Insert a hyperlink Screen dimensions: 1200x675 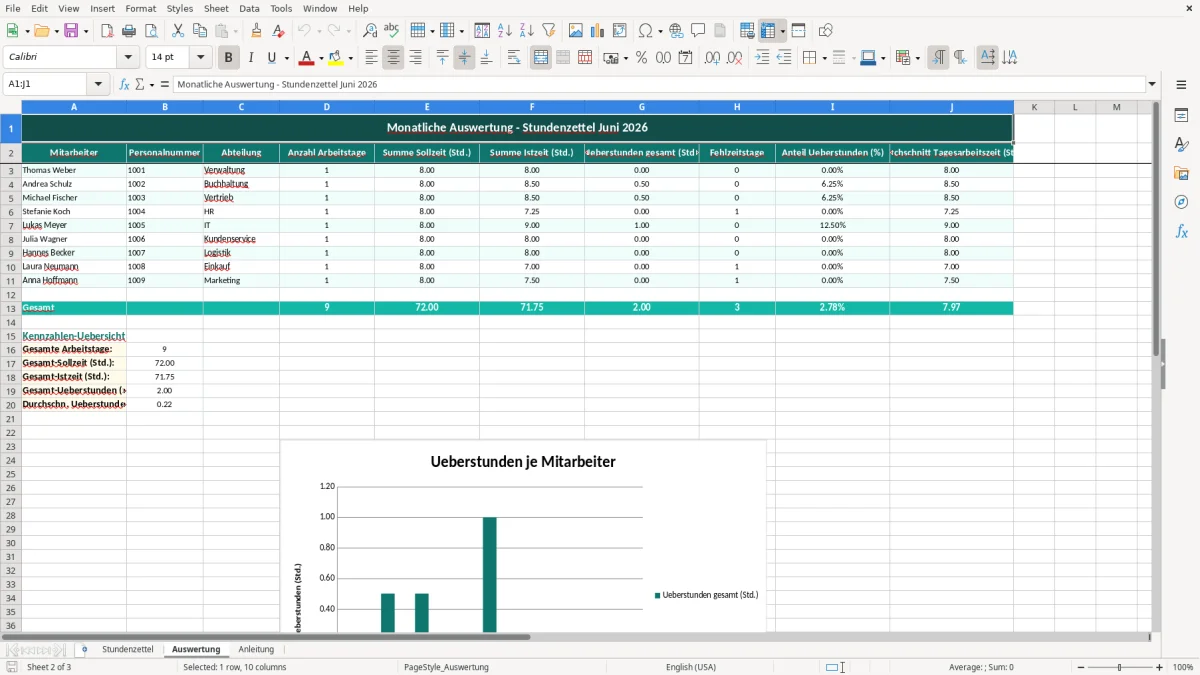676,31
